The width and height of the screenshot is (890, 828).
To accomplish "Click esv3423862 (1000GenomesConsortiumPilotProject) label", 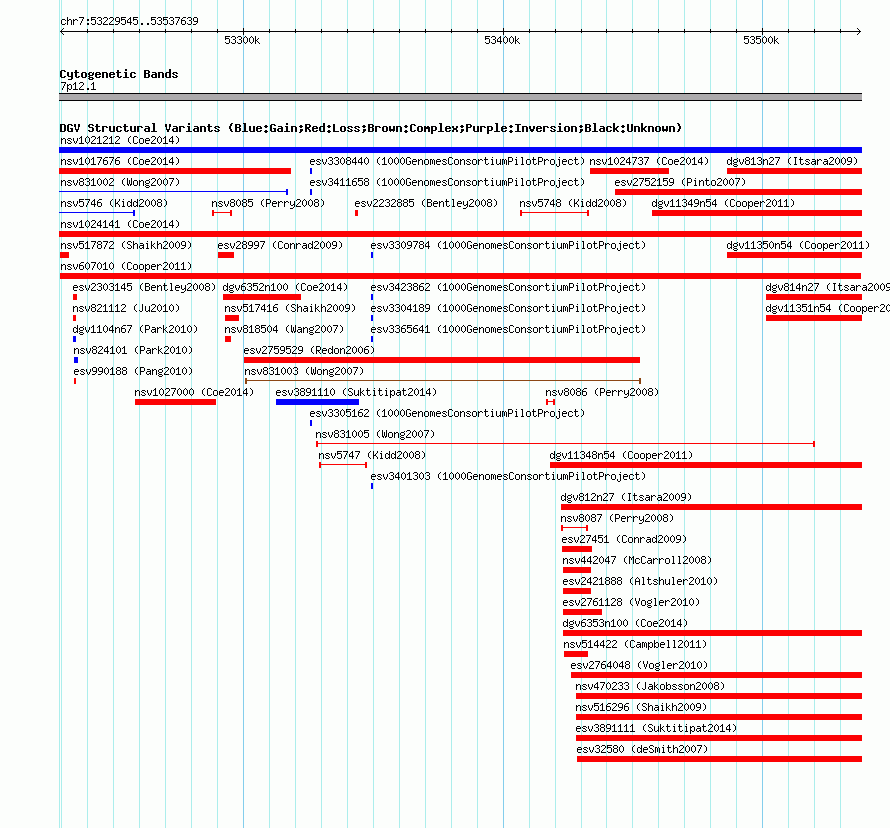I will coord(509,287).
